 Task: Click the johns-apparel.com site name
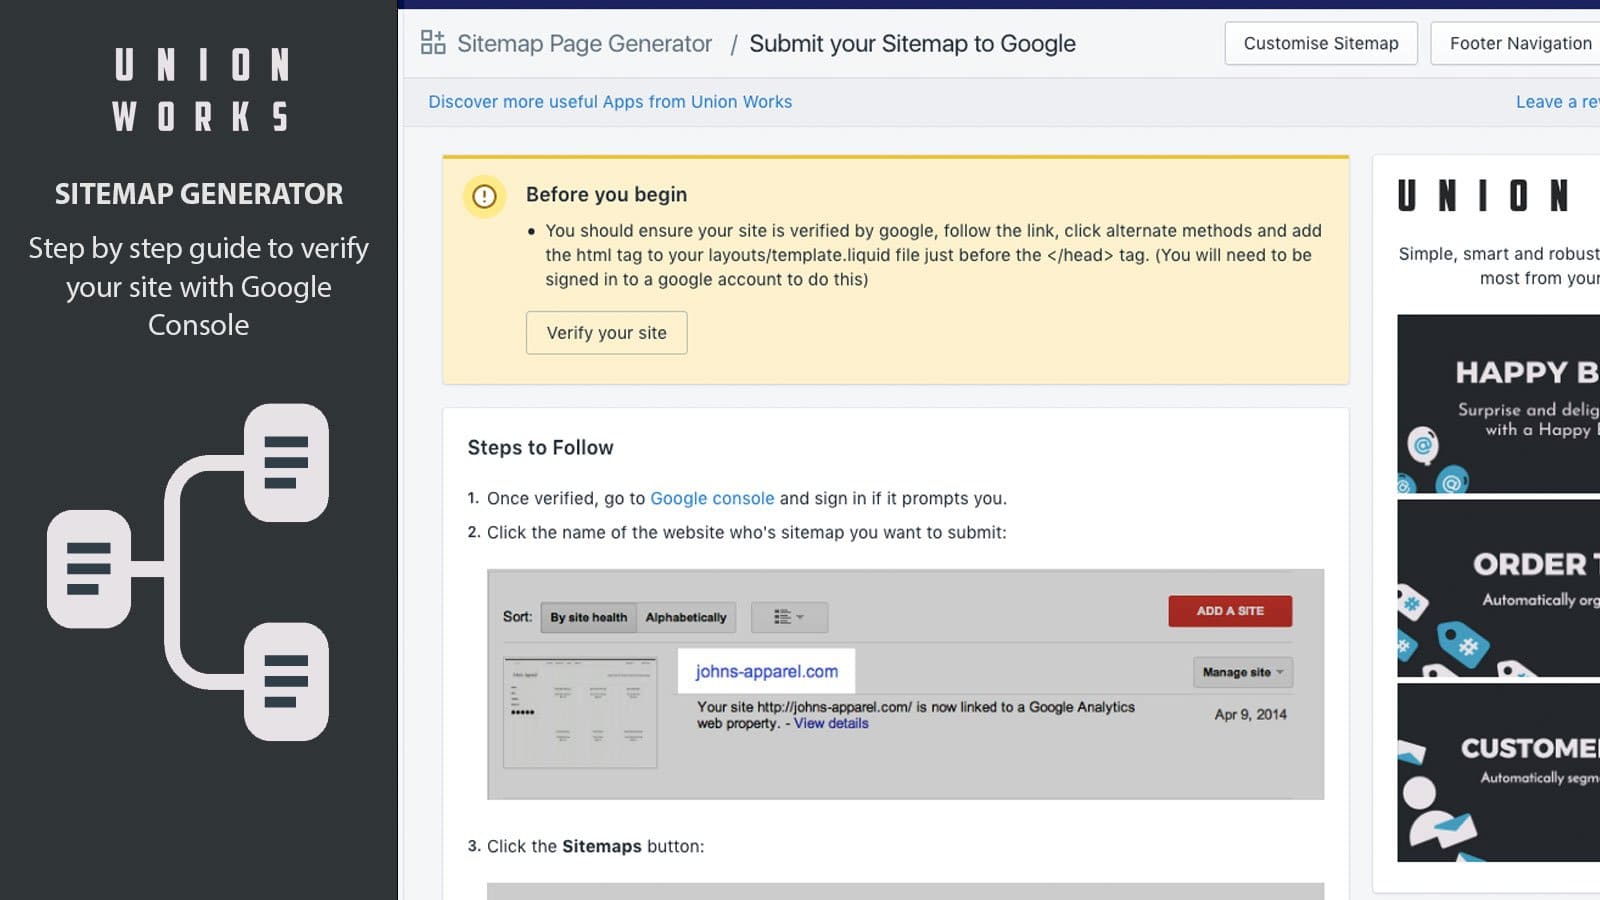766,671
